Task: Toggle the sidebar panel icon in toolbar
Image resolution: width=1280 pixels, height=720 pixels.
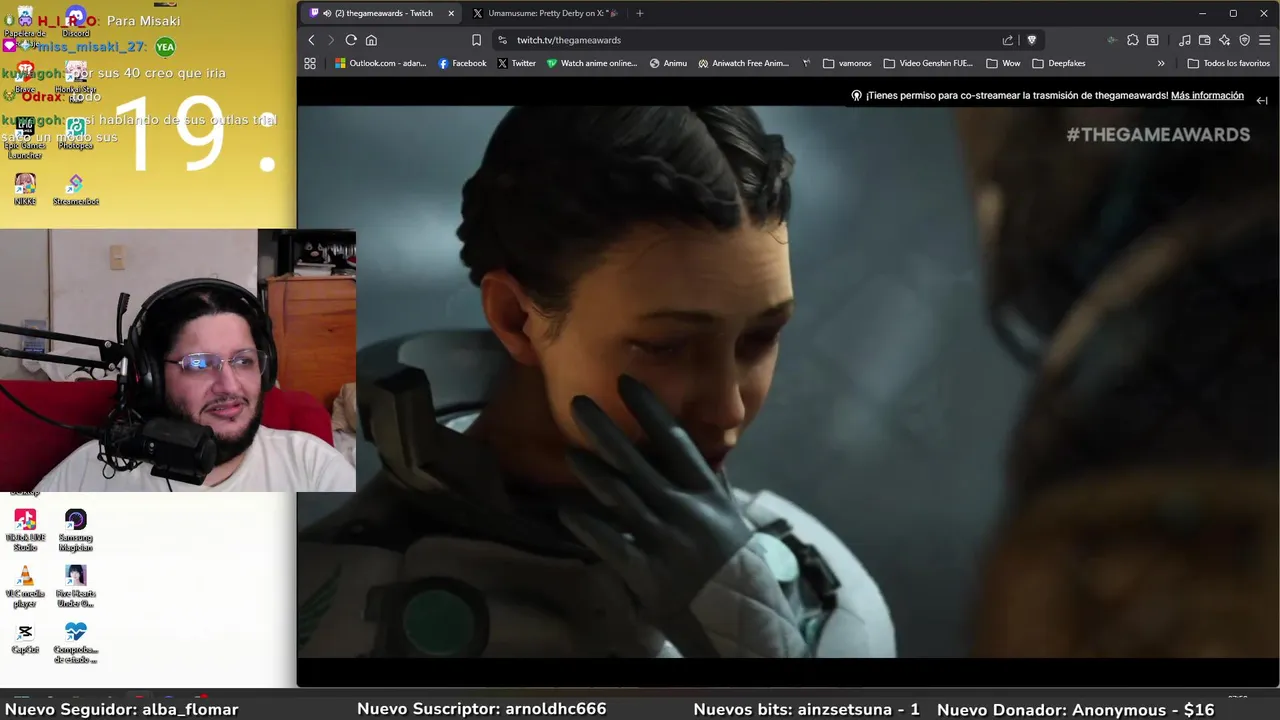Action: pos(1152,40)
